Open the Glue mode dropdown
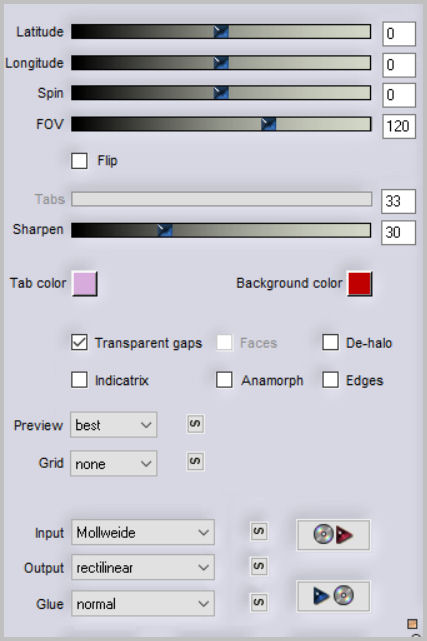Screen dimensions: 427x641 pos(143,603)
